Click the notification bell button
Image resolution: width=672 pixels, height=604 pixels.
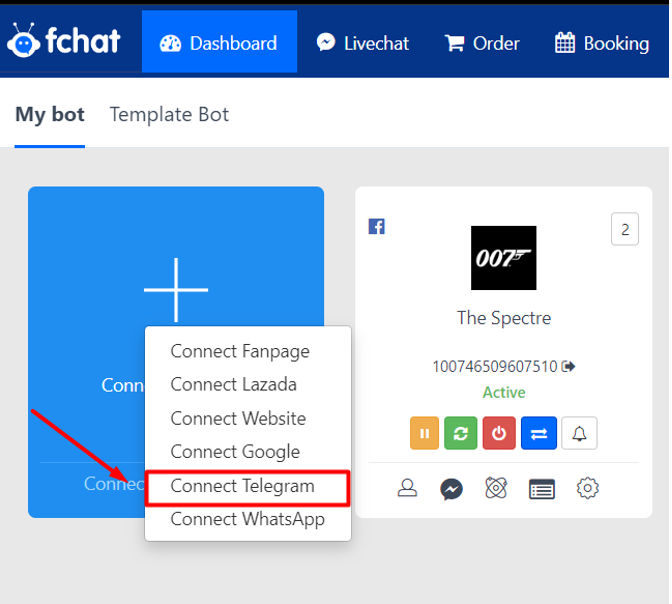(x=579, y=433)
